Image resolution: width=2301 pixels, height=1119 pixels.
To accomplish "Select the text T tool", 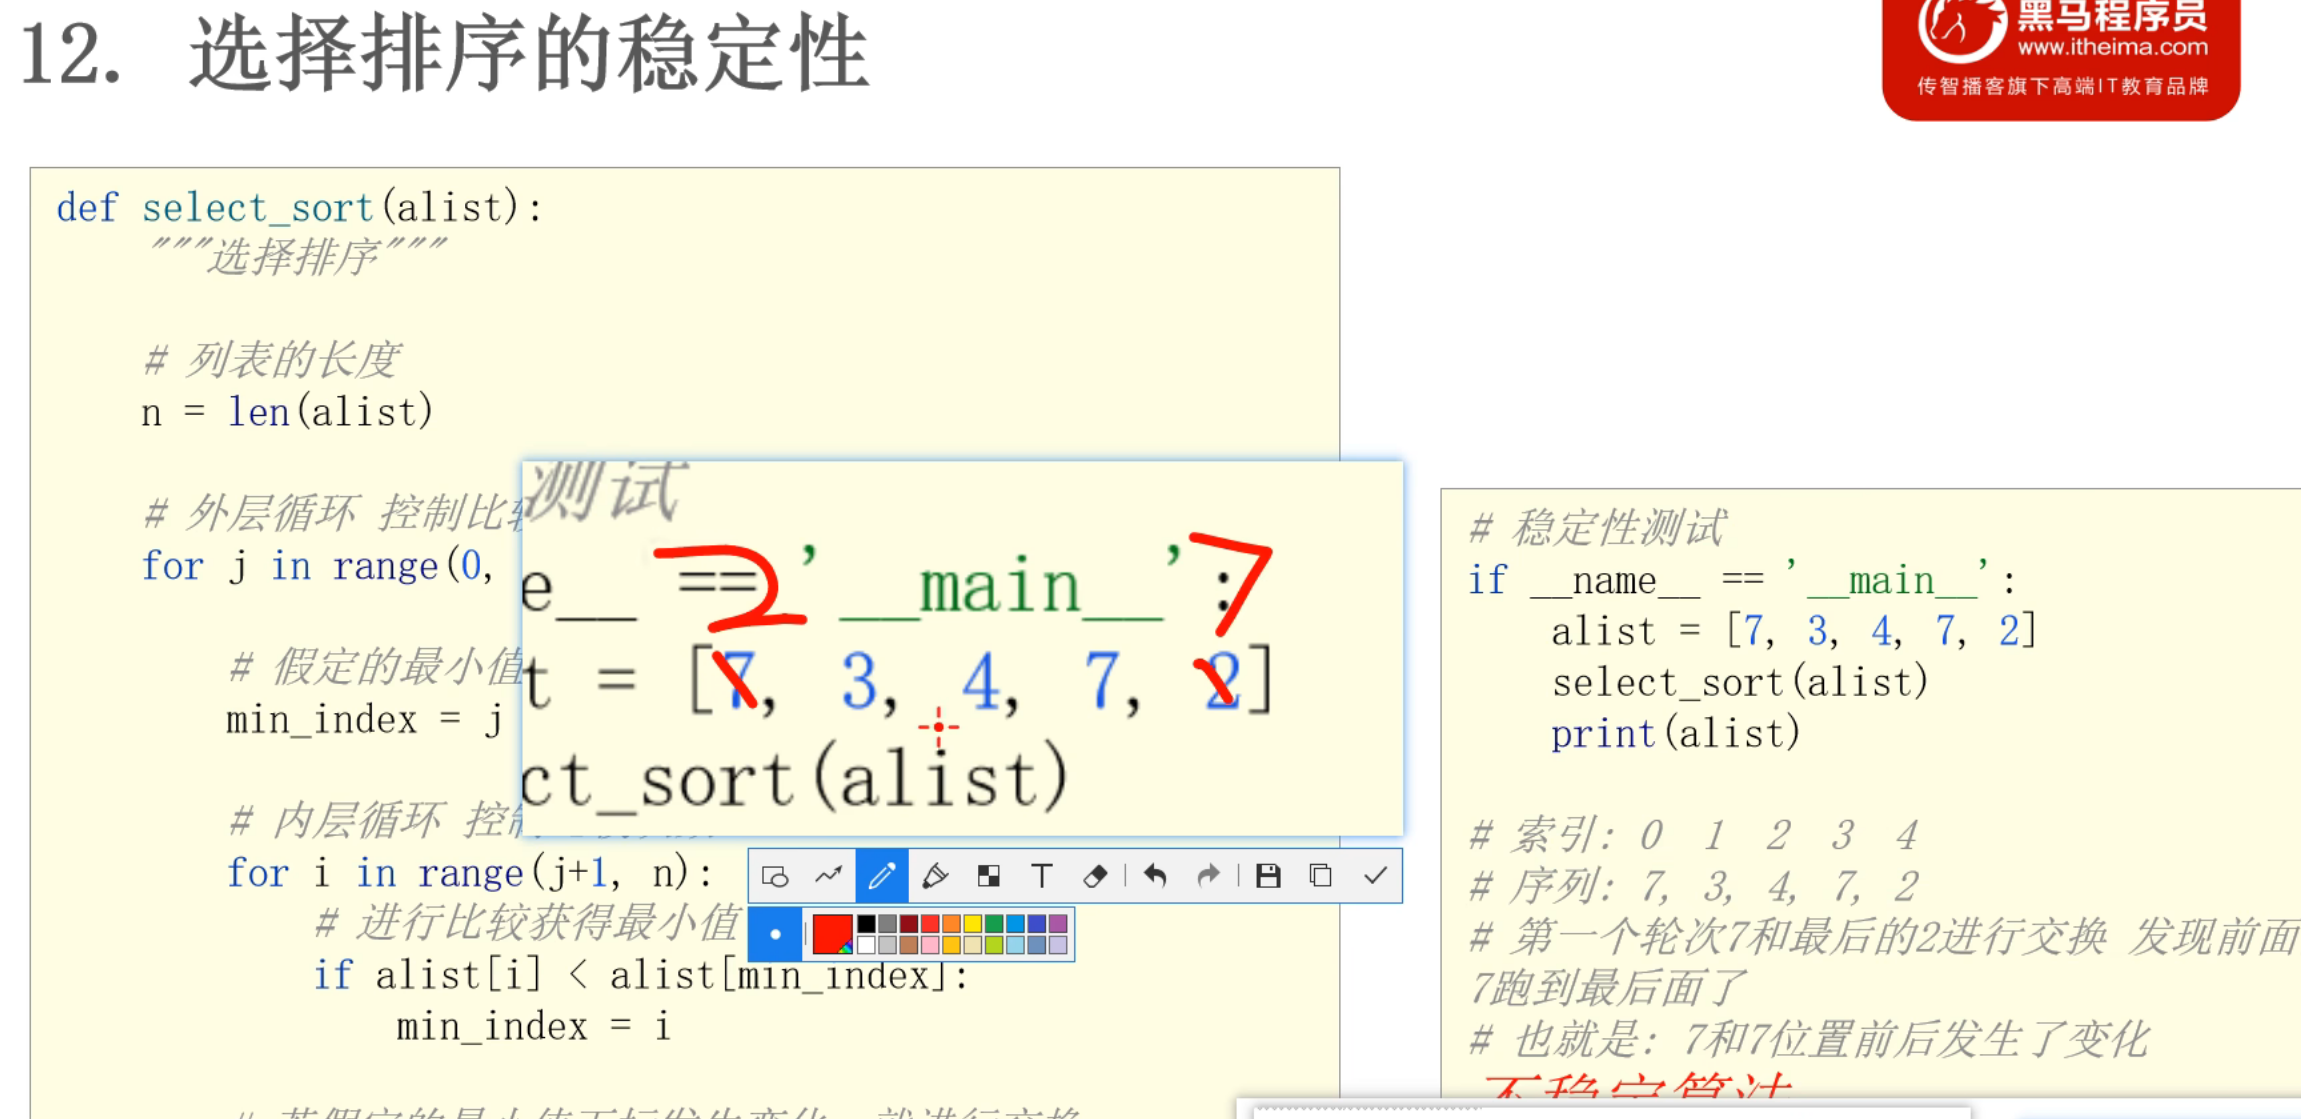I will point(1041,877).
